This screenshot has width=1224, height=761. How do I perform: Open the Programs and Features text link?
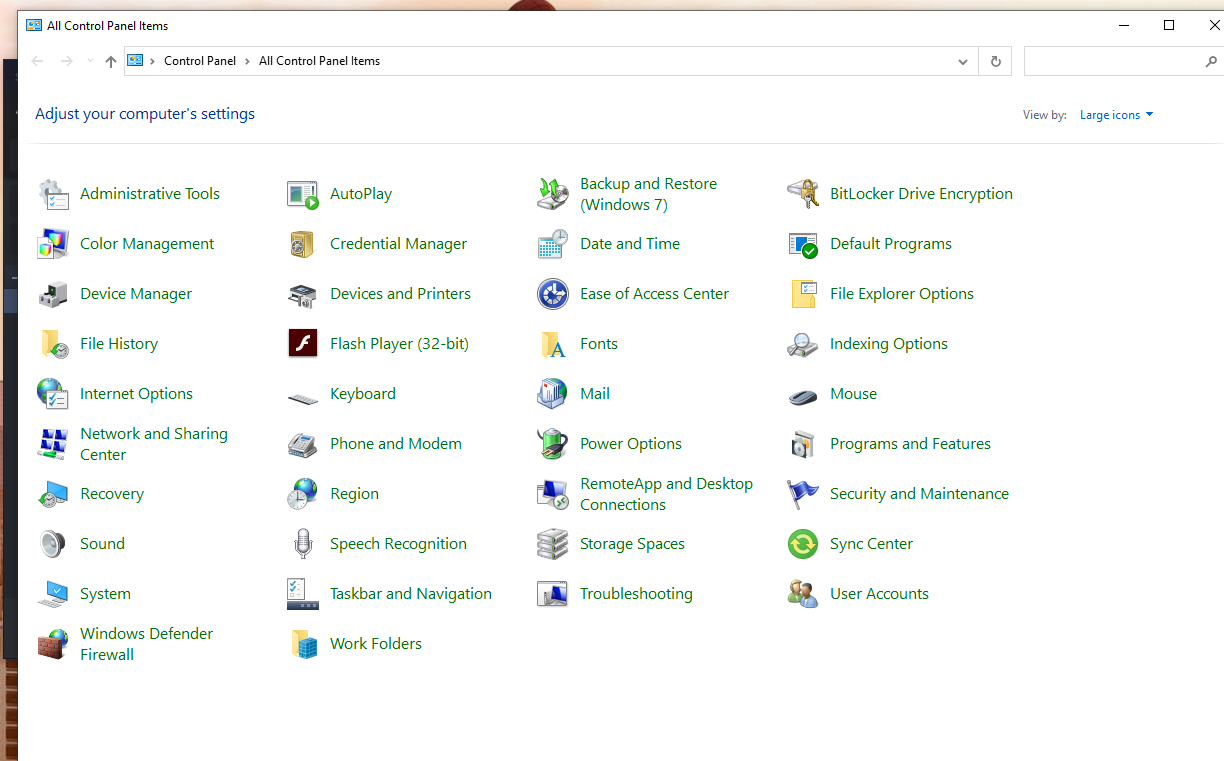click(x=910, y=444)
